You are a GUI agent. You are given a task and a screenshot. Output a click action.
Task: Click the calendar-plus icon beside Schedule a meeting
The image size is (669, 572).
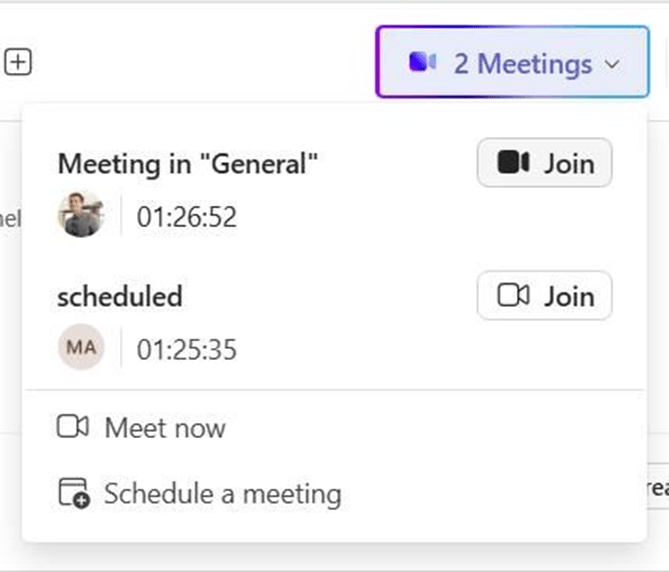click(73, 493)
